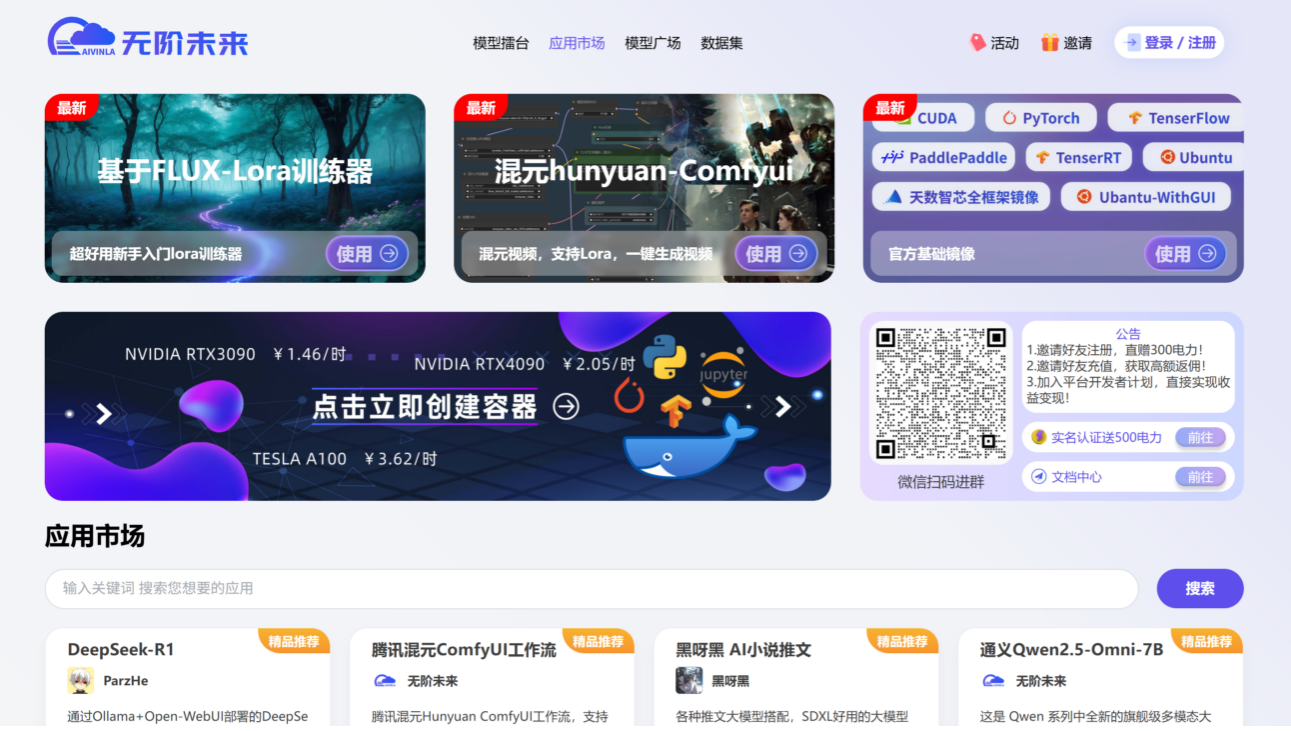The image size is (1291, 731).
Task: Click 精品推荐 badge on DeepSeek-R1 card
Action: point(294,641)
